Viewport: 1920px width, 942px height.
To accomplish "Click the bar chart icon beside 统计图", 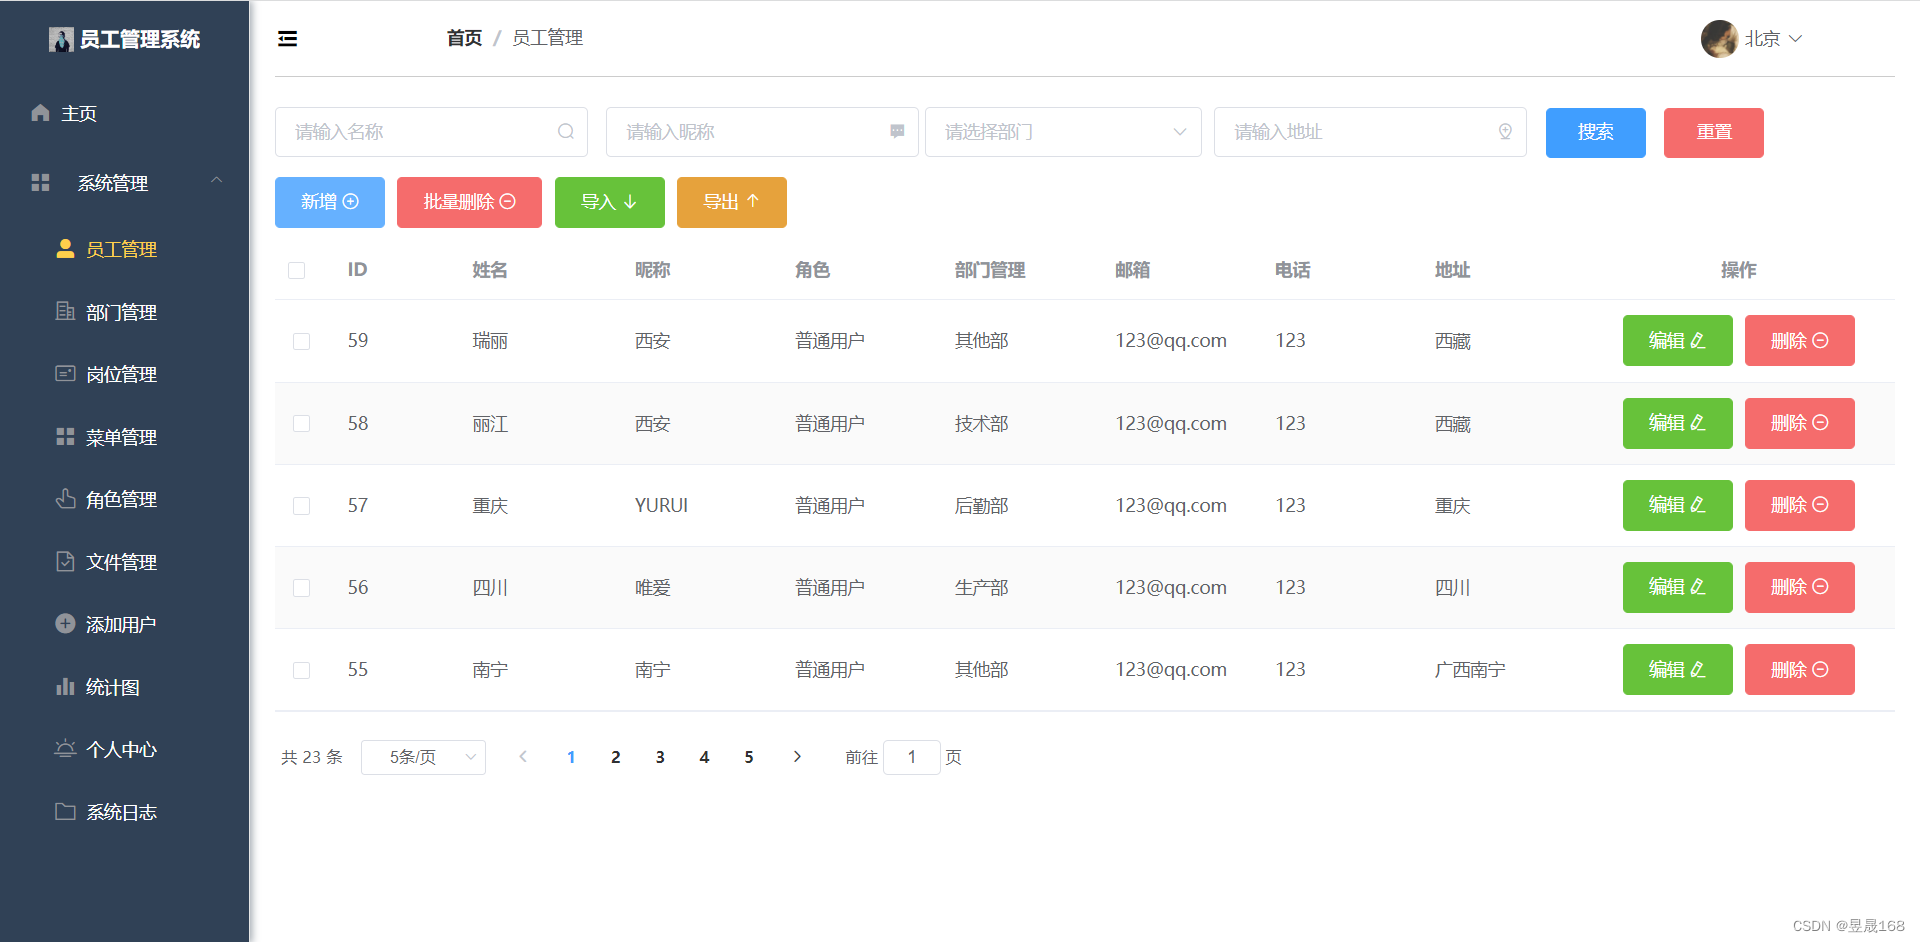I will (x=65, y=686).
